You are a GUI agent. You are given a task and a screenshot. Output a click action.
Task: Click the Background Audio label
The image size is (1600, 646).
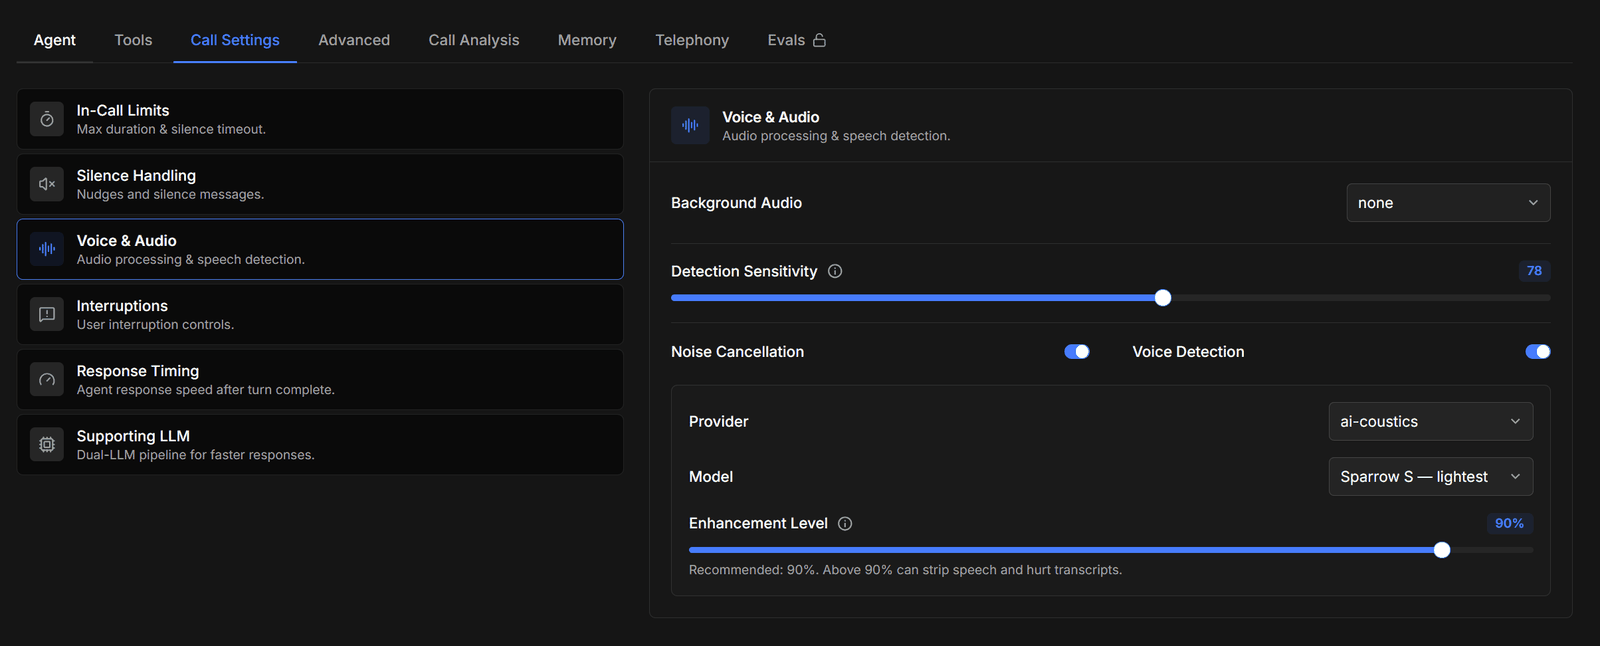pos(736,203)
